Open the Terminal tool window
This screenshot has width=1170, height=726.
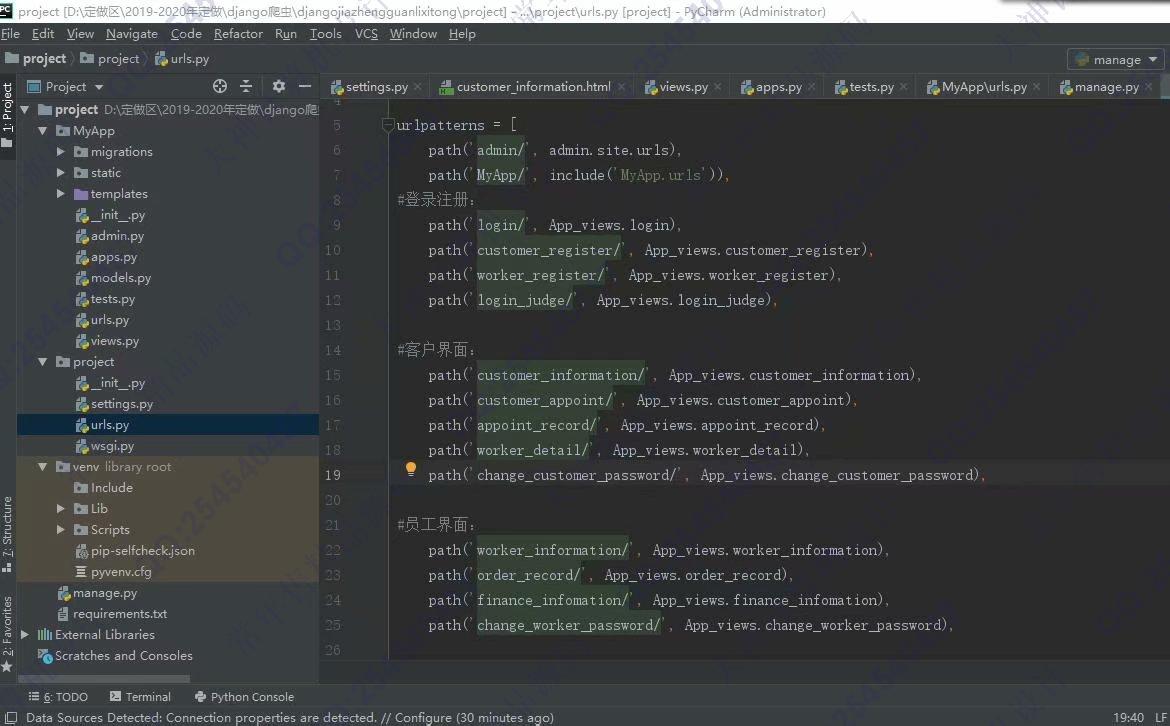(x=140, y=696)
